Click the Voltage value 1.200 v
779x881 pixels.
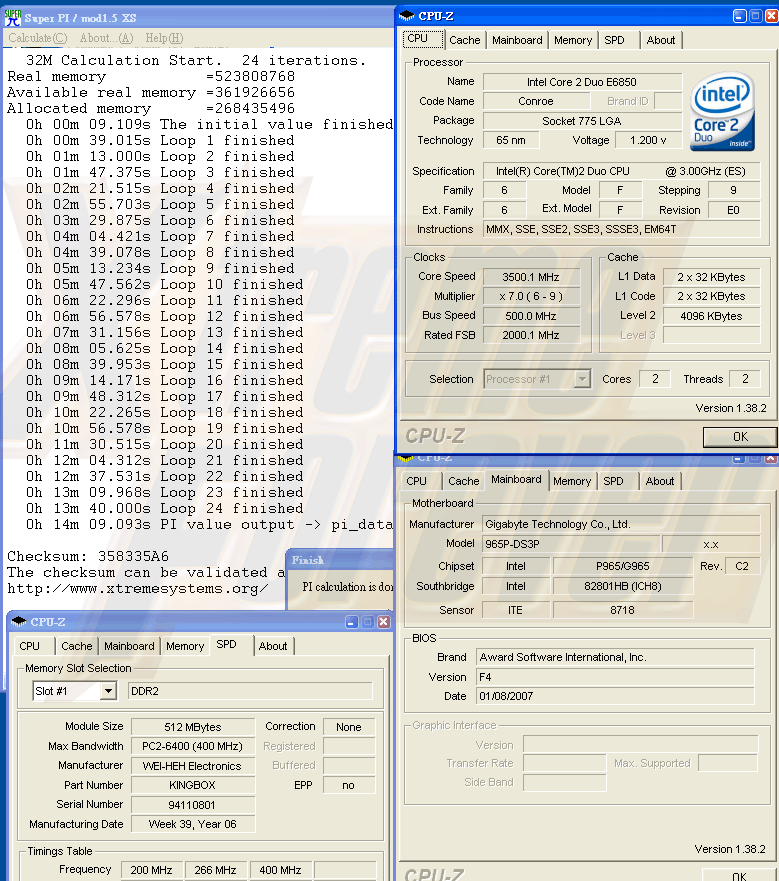tap(648, 140)
